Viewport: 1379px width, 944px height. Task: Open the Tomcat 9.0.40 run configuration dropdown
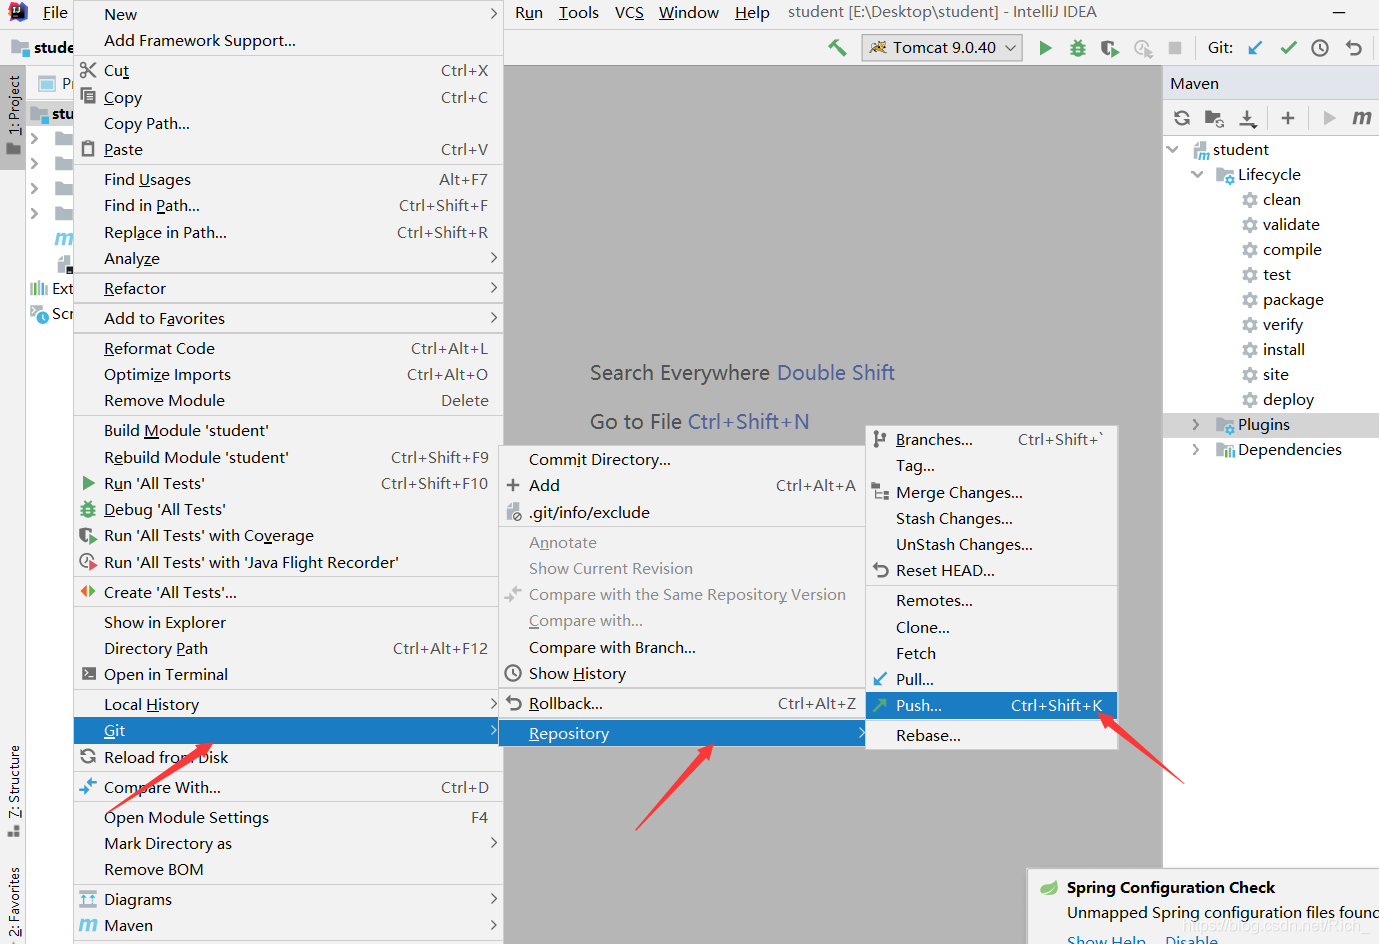(x=942, y=48)
